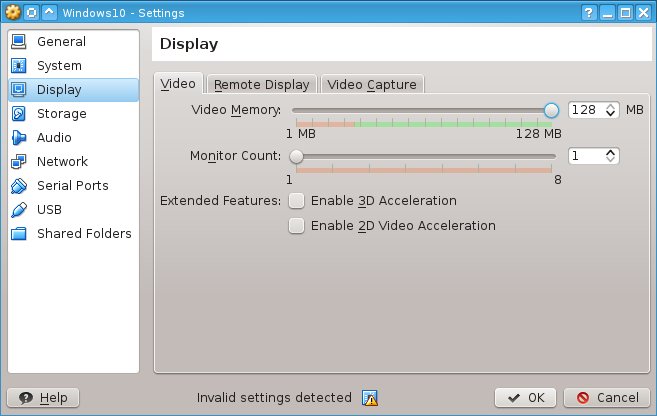Enable 2D Video Acceleration checkbox

click(x=296, y=226)
